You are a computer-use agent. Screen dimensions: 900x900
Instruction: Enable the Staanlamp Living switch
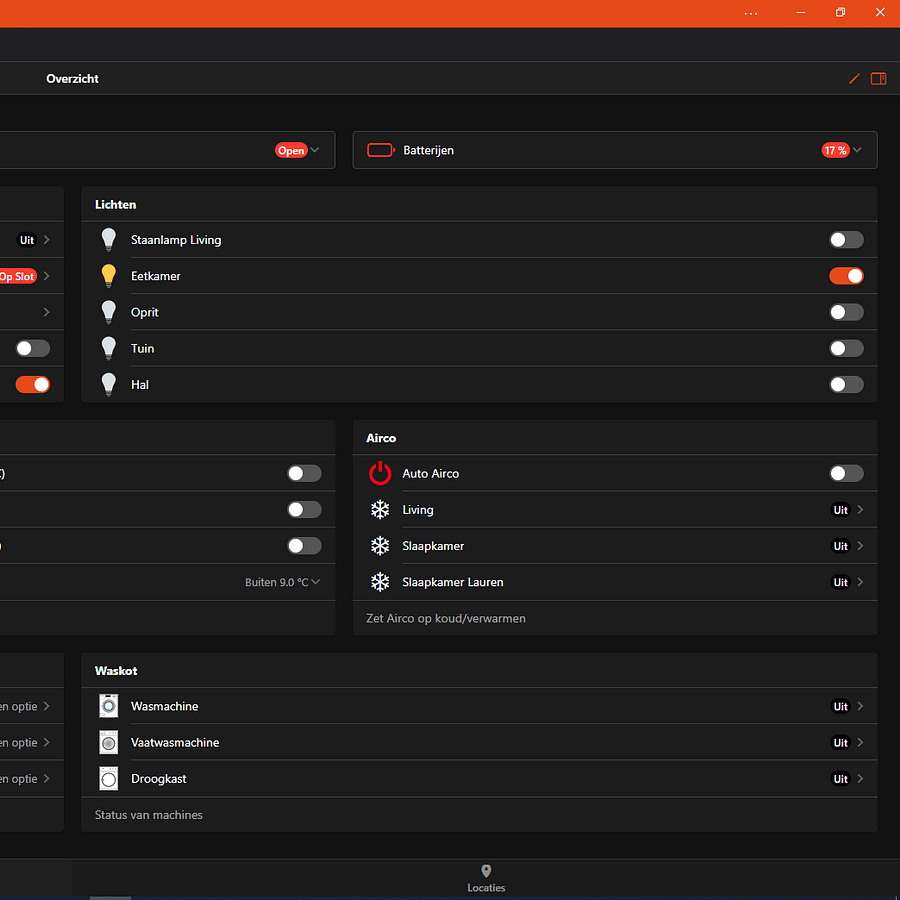click(846, 240)
